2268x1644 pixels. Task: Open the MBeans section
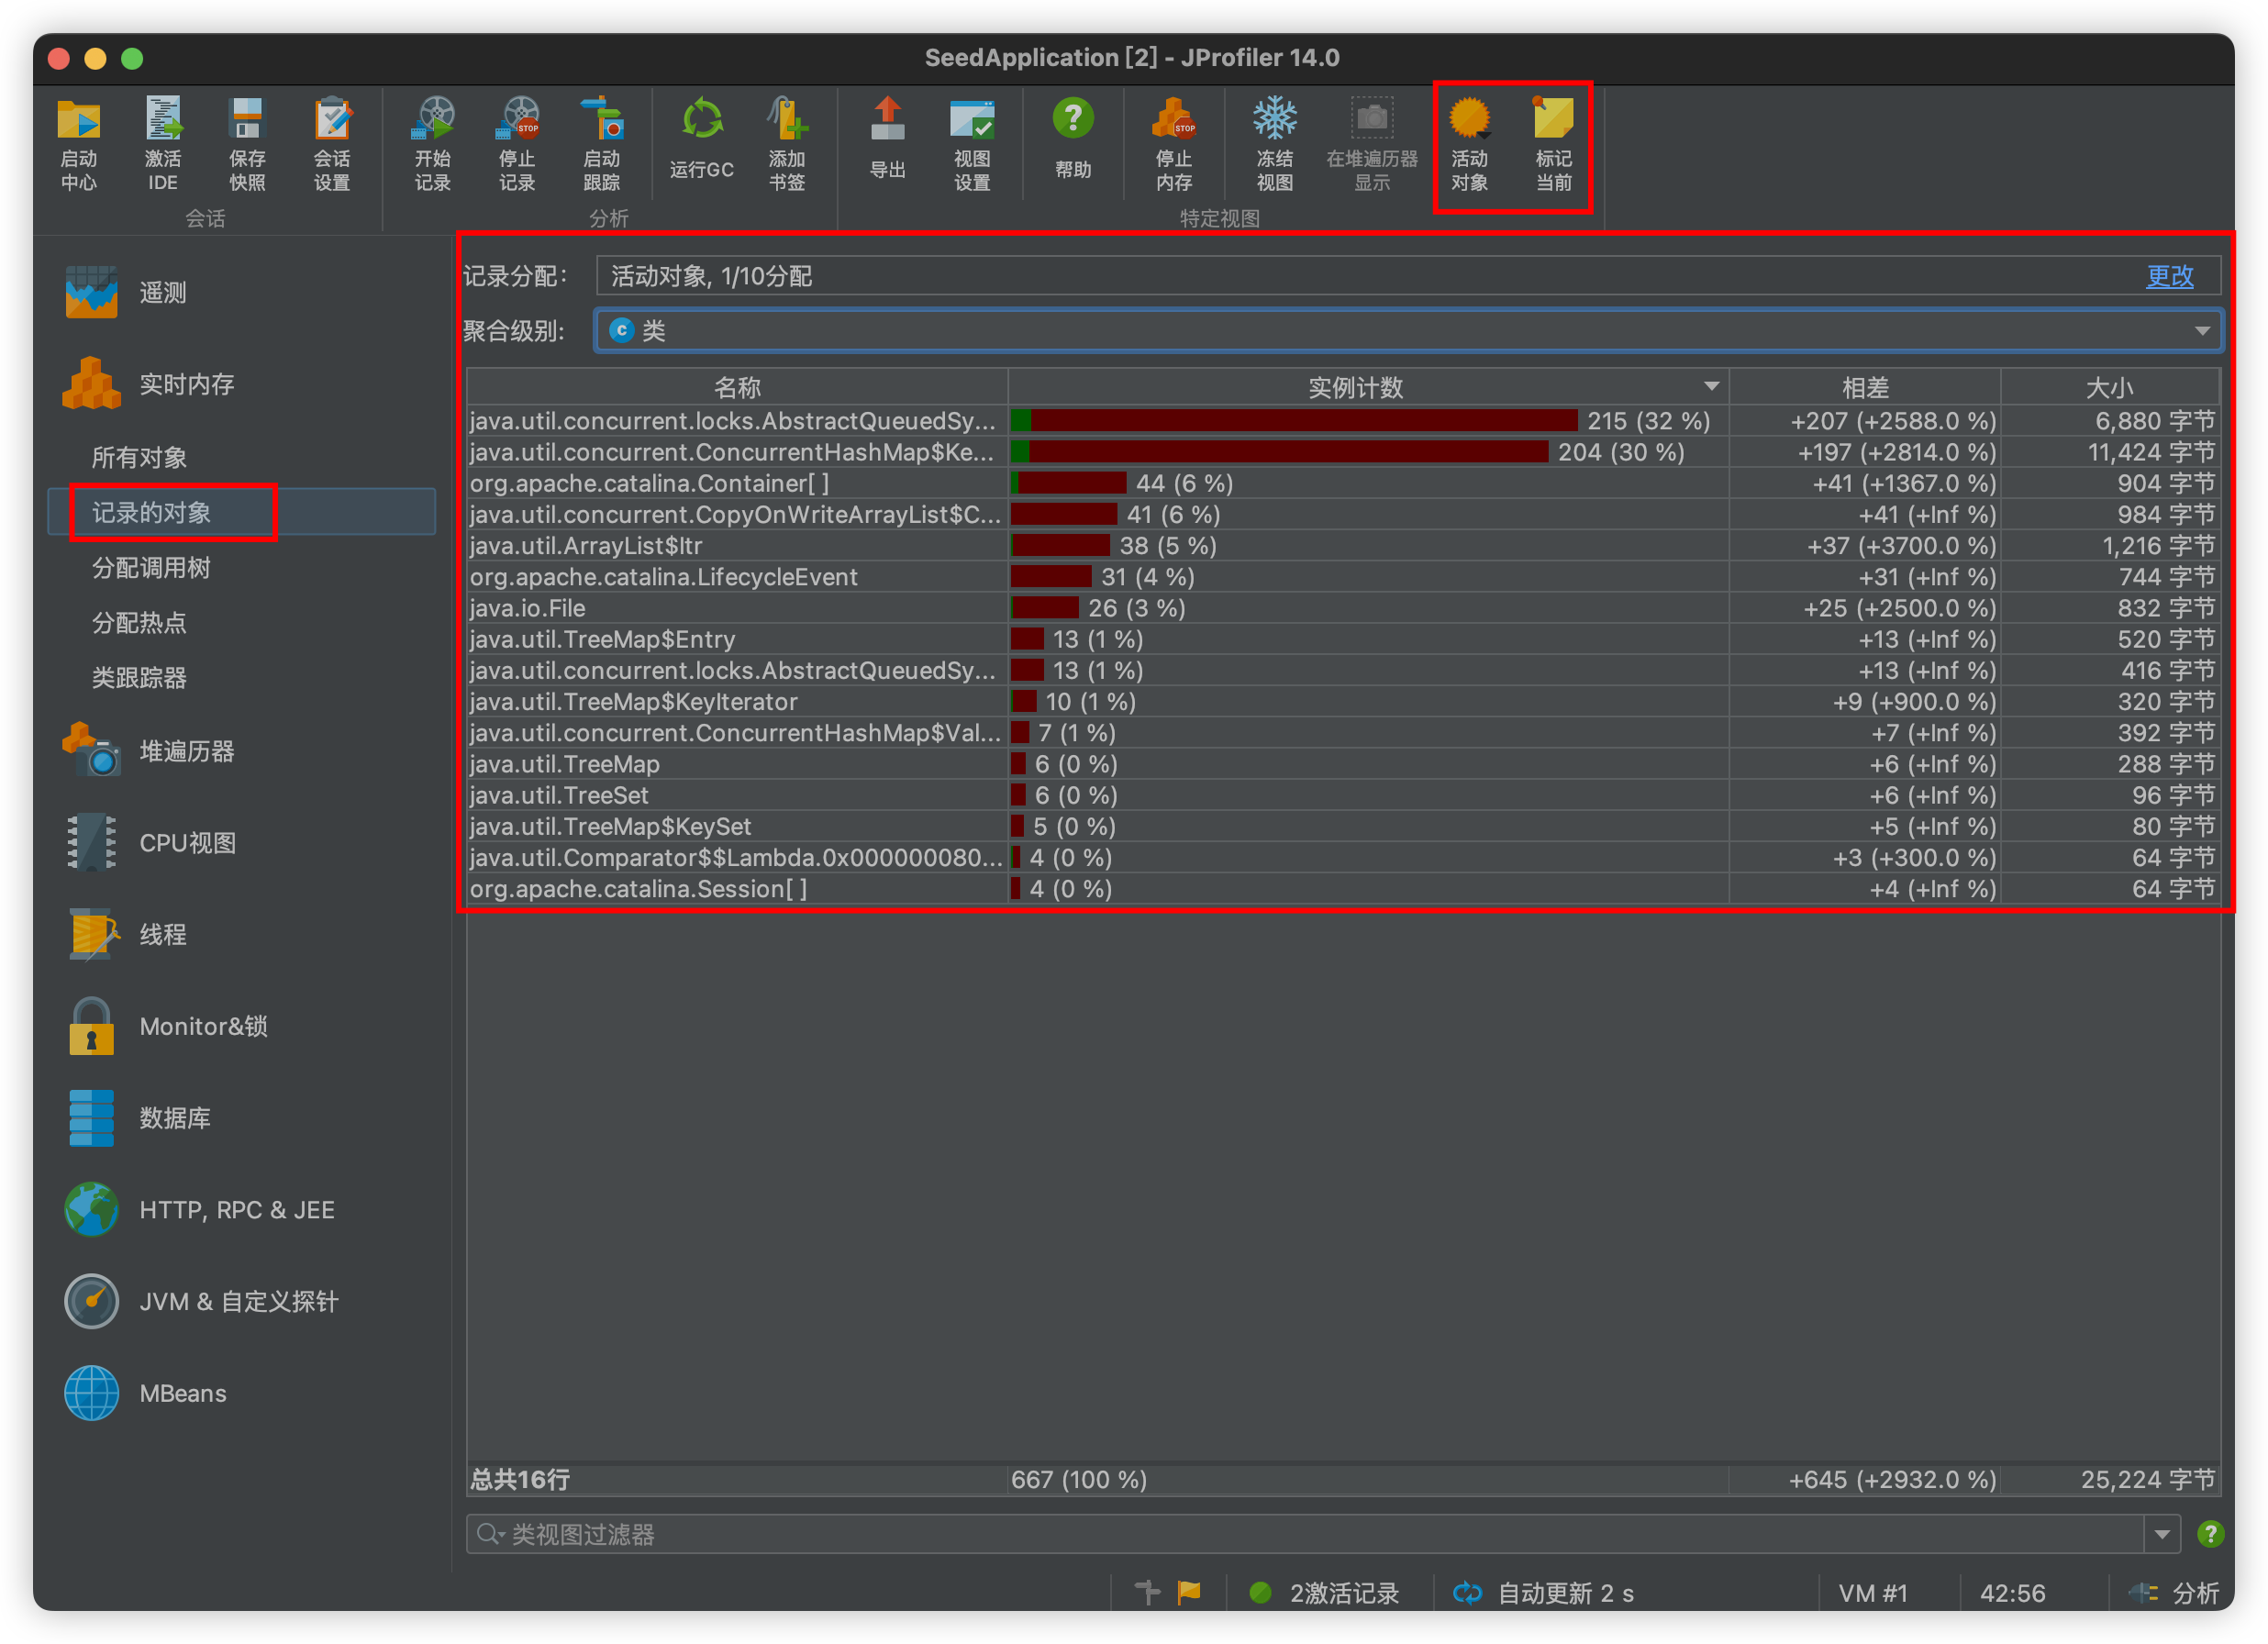(145, 1393)
